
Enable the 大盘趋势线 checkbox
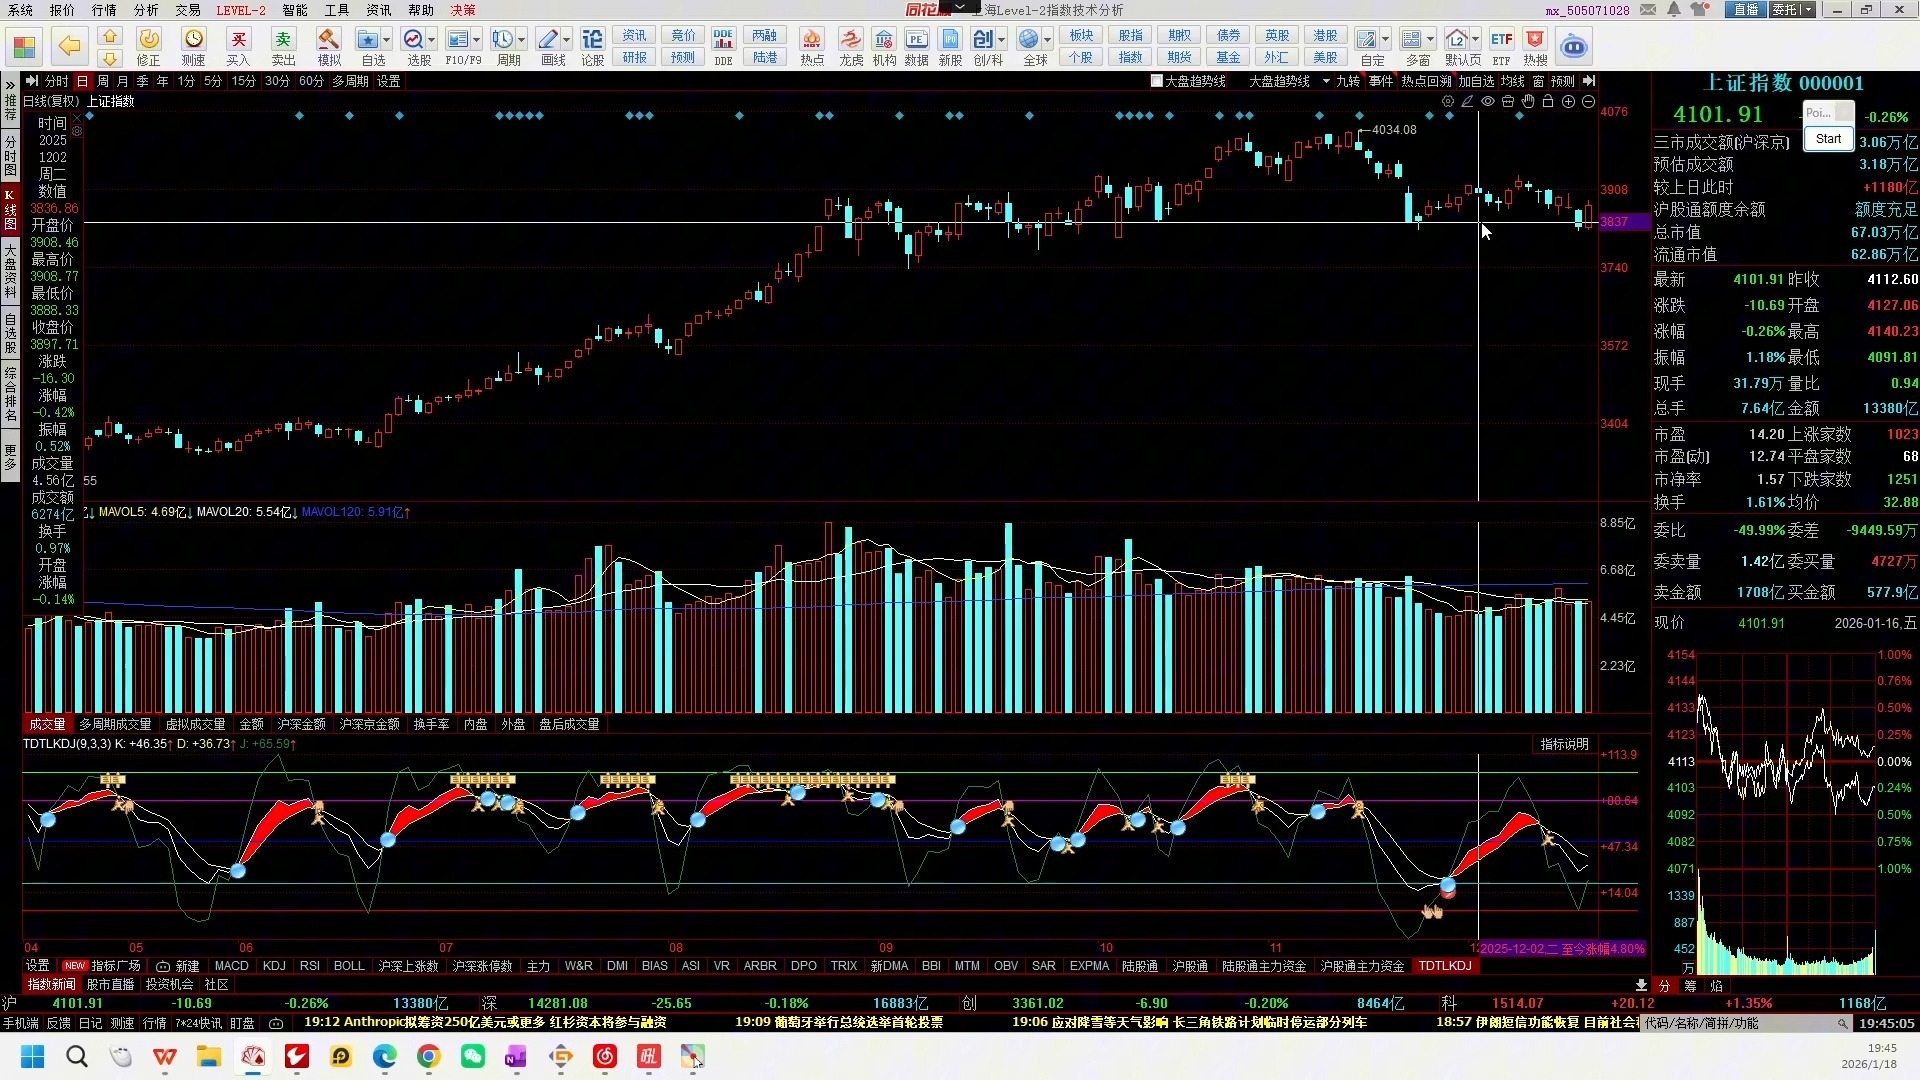[1157, 81]
